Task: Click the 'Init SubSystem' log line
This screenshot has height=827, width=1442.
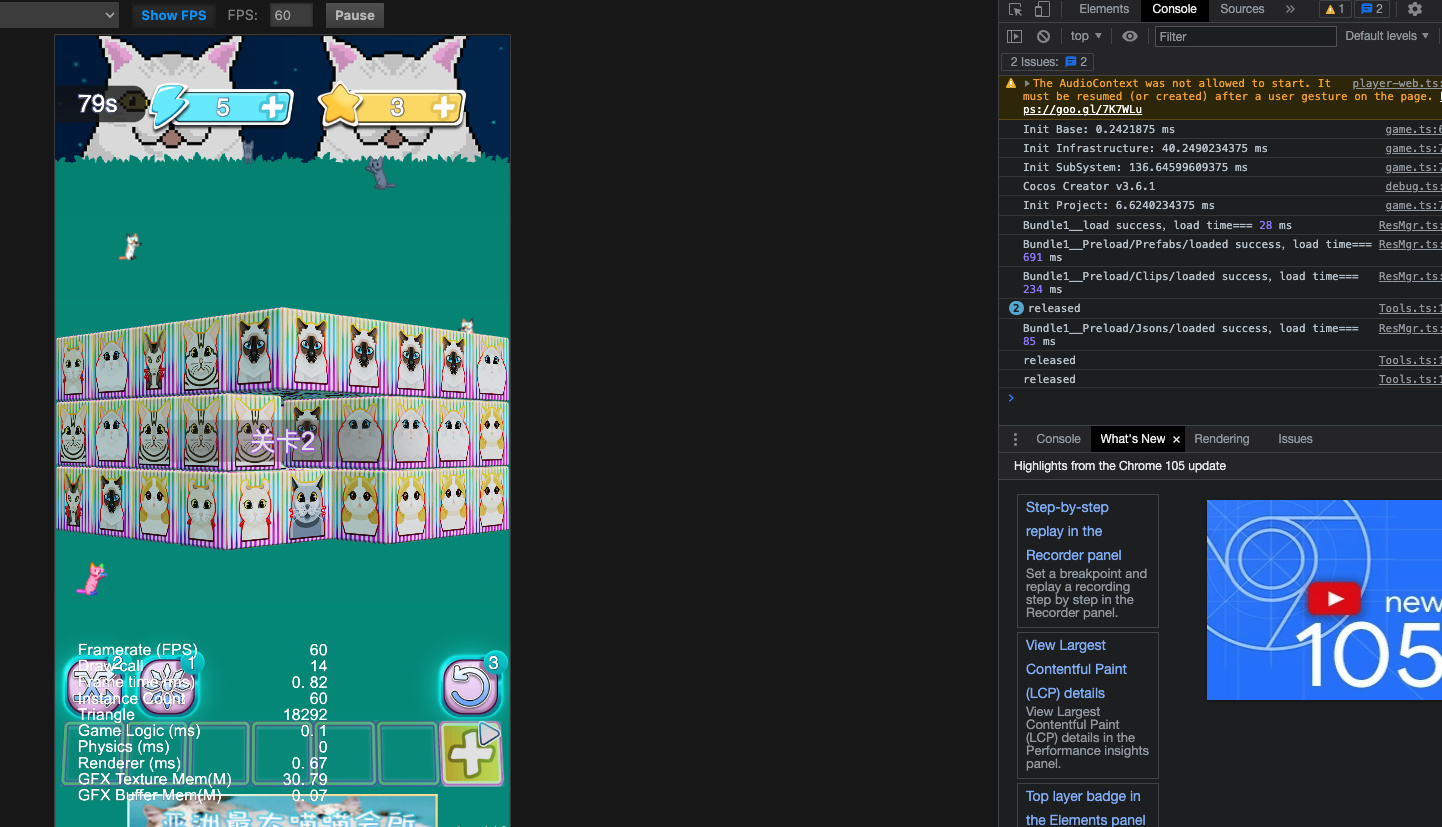Action: coord(1135,167)
